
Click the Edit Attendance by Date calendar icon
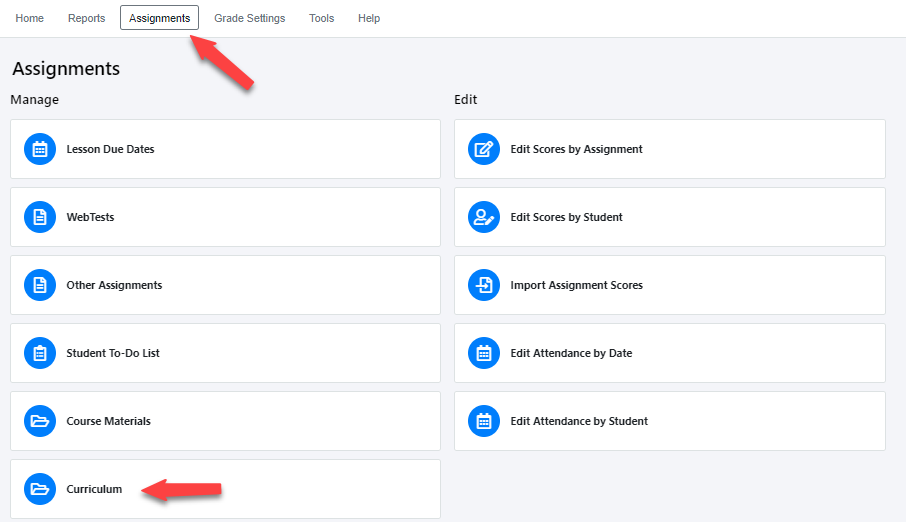[484, 353]
